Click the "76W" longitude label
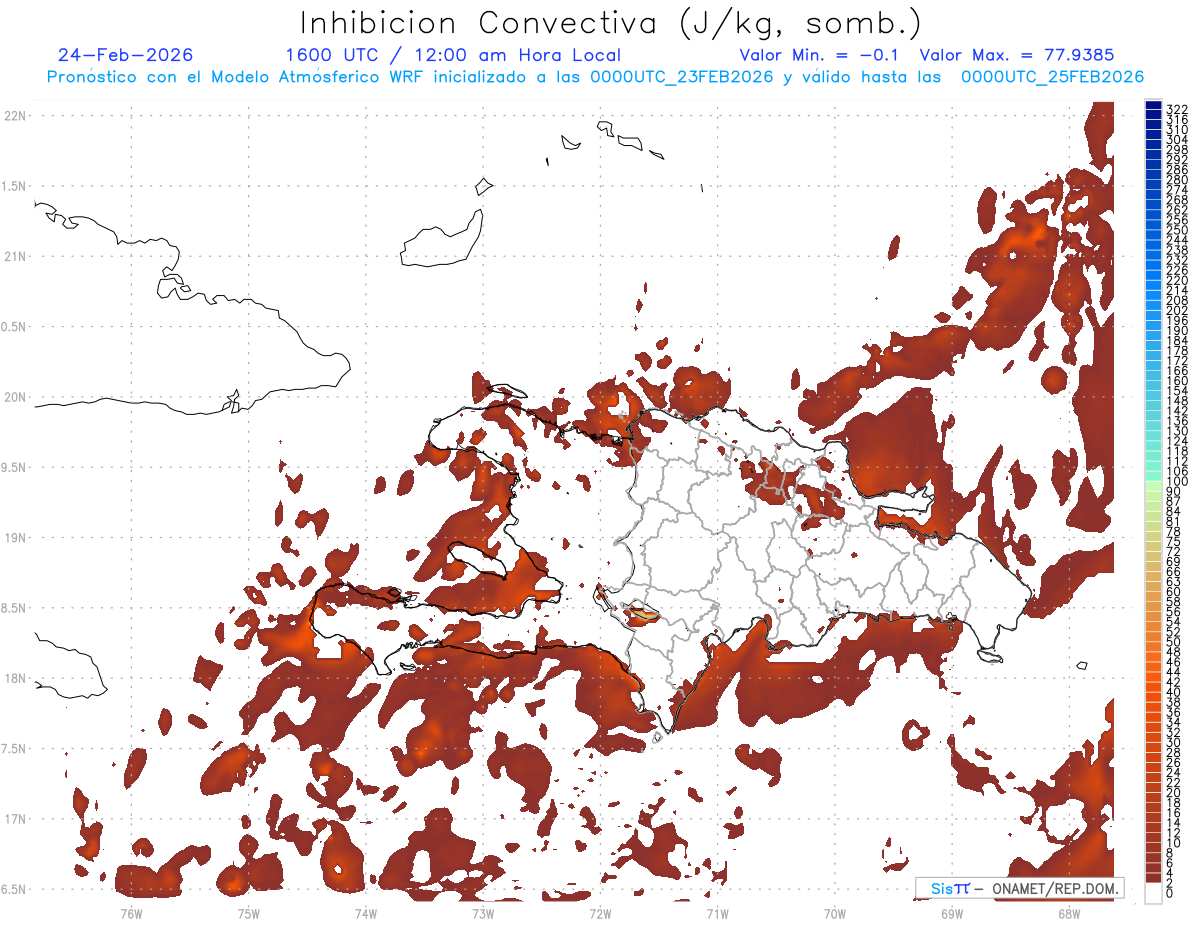The height and width of the screenshot is (927, 1200). coord(131,912)
